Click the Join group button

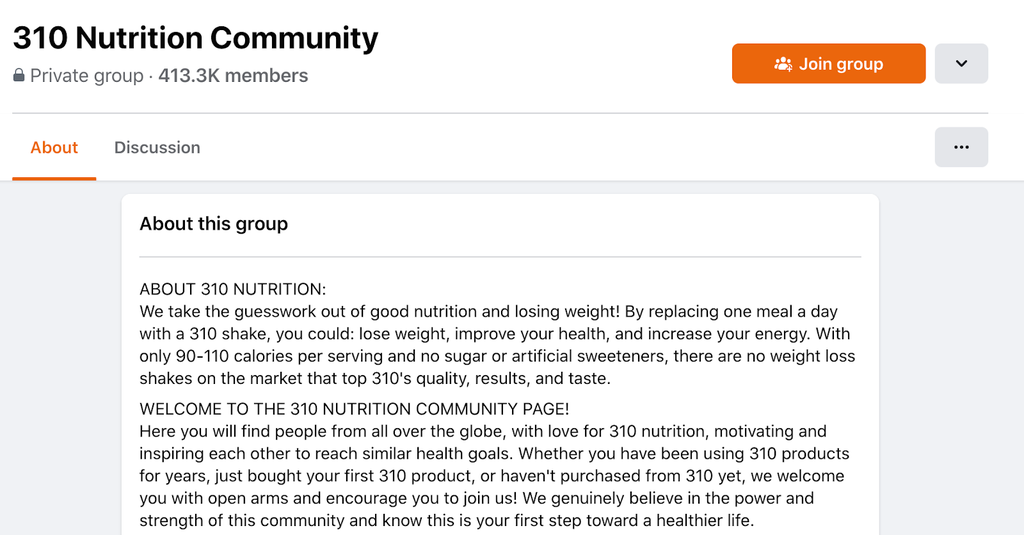pyautogui.click(x=828, y=63)
